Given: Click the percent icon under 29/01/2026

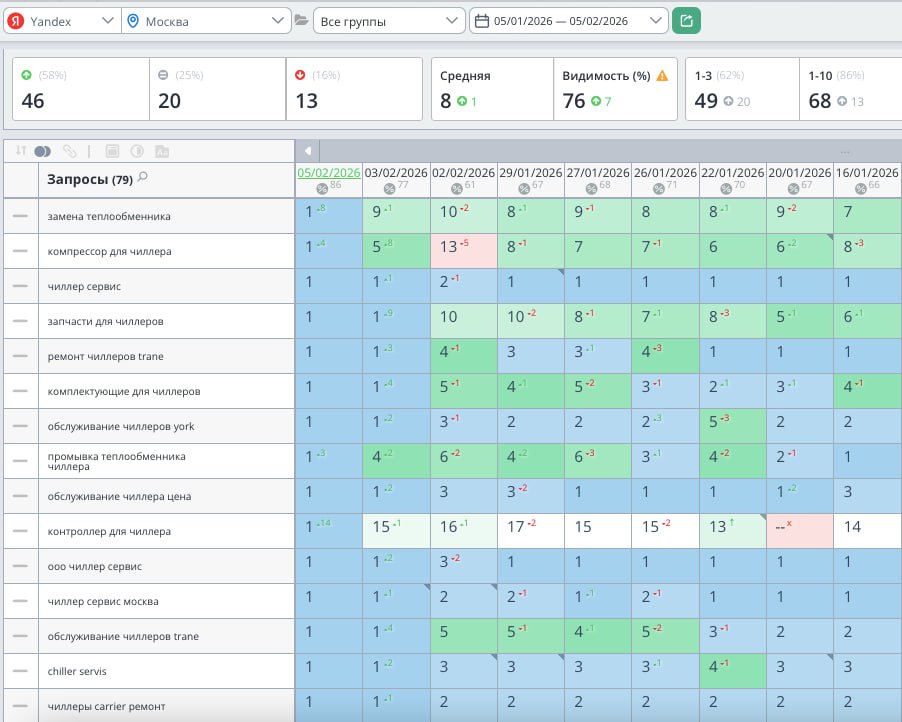Looking at the screenshot, I should 524,189.
